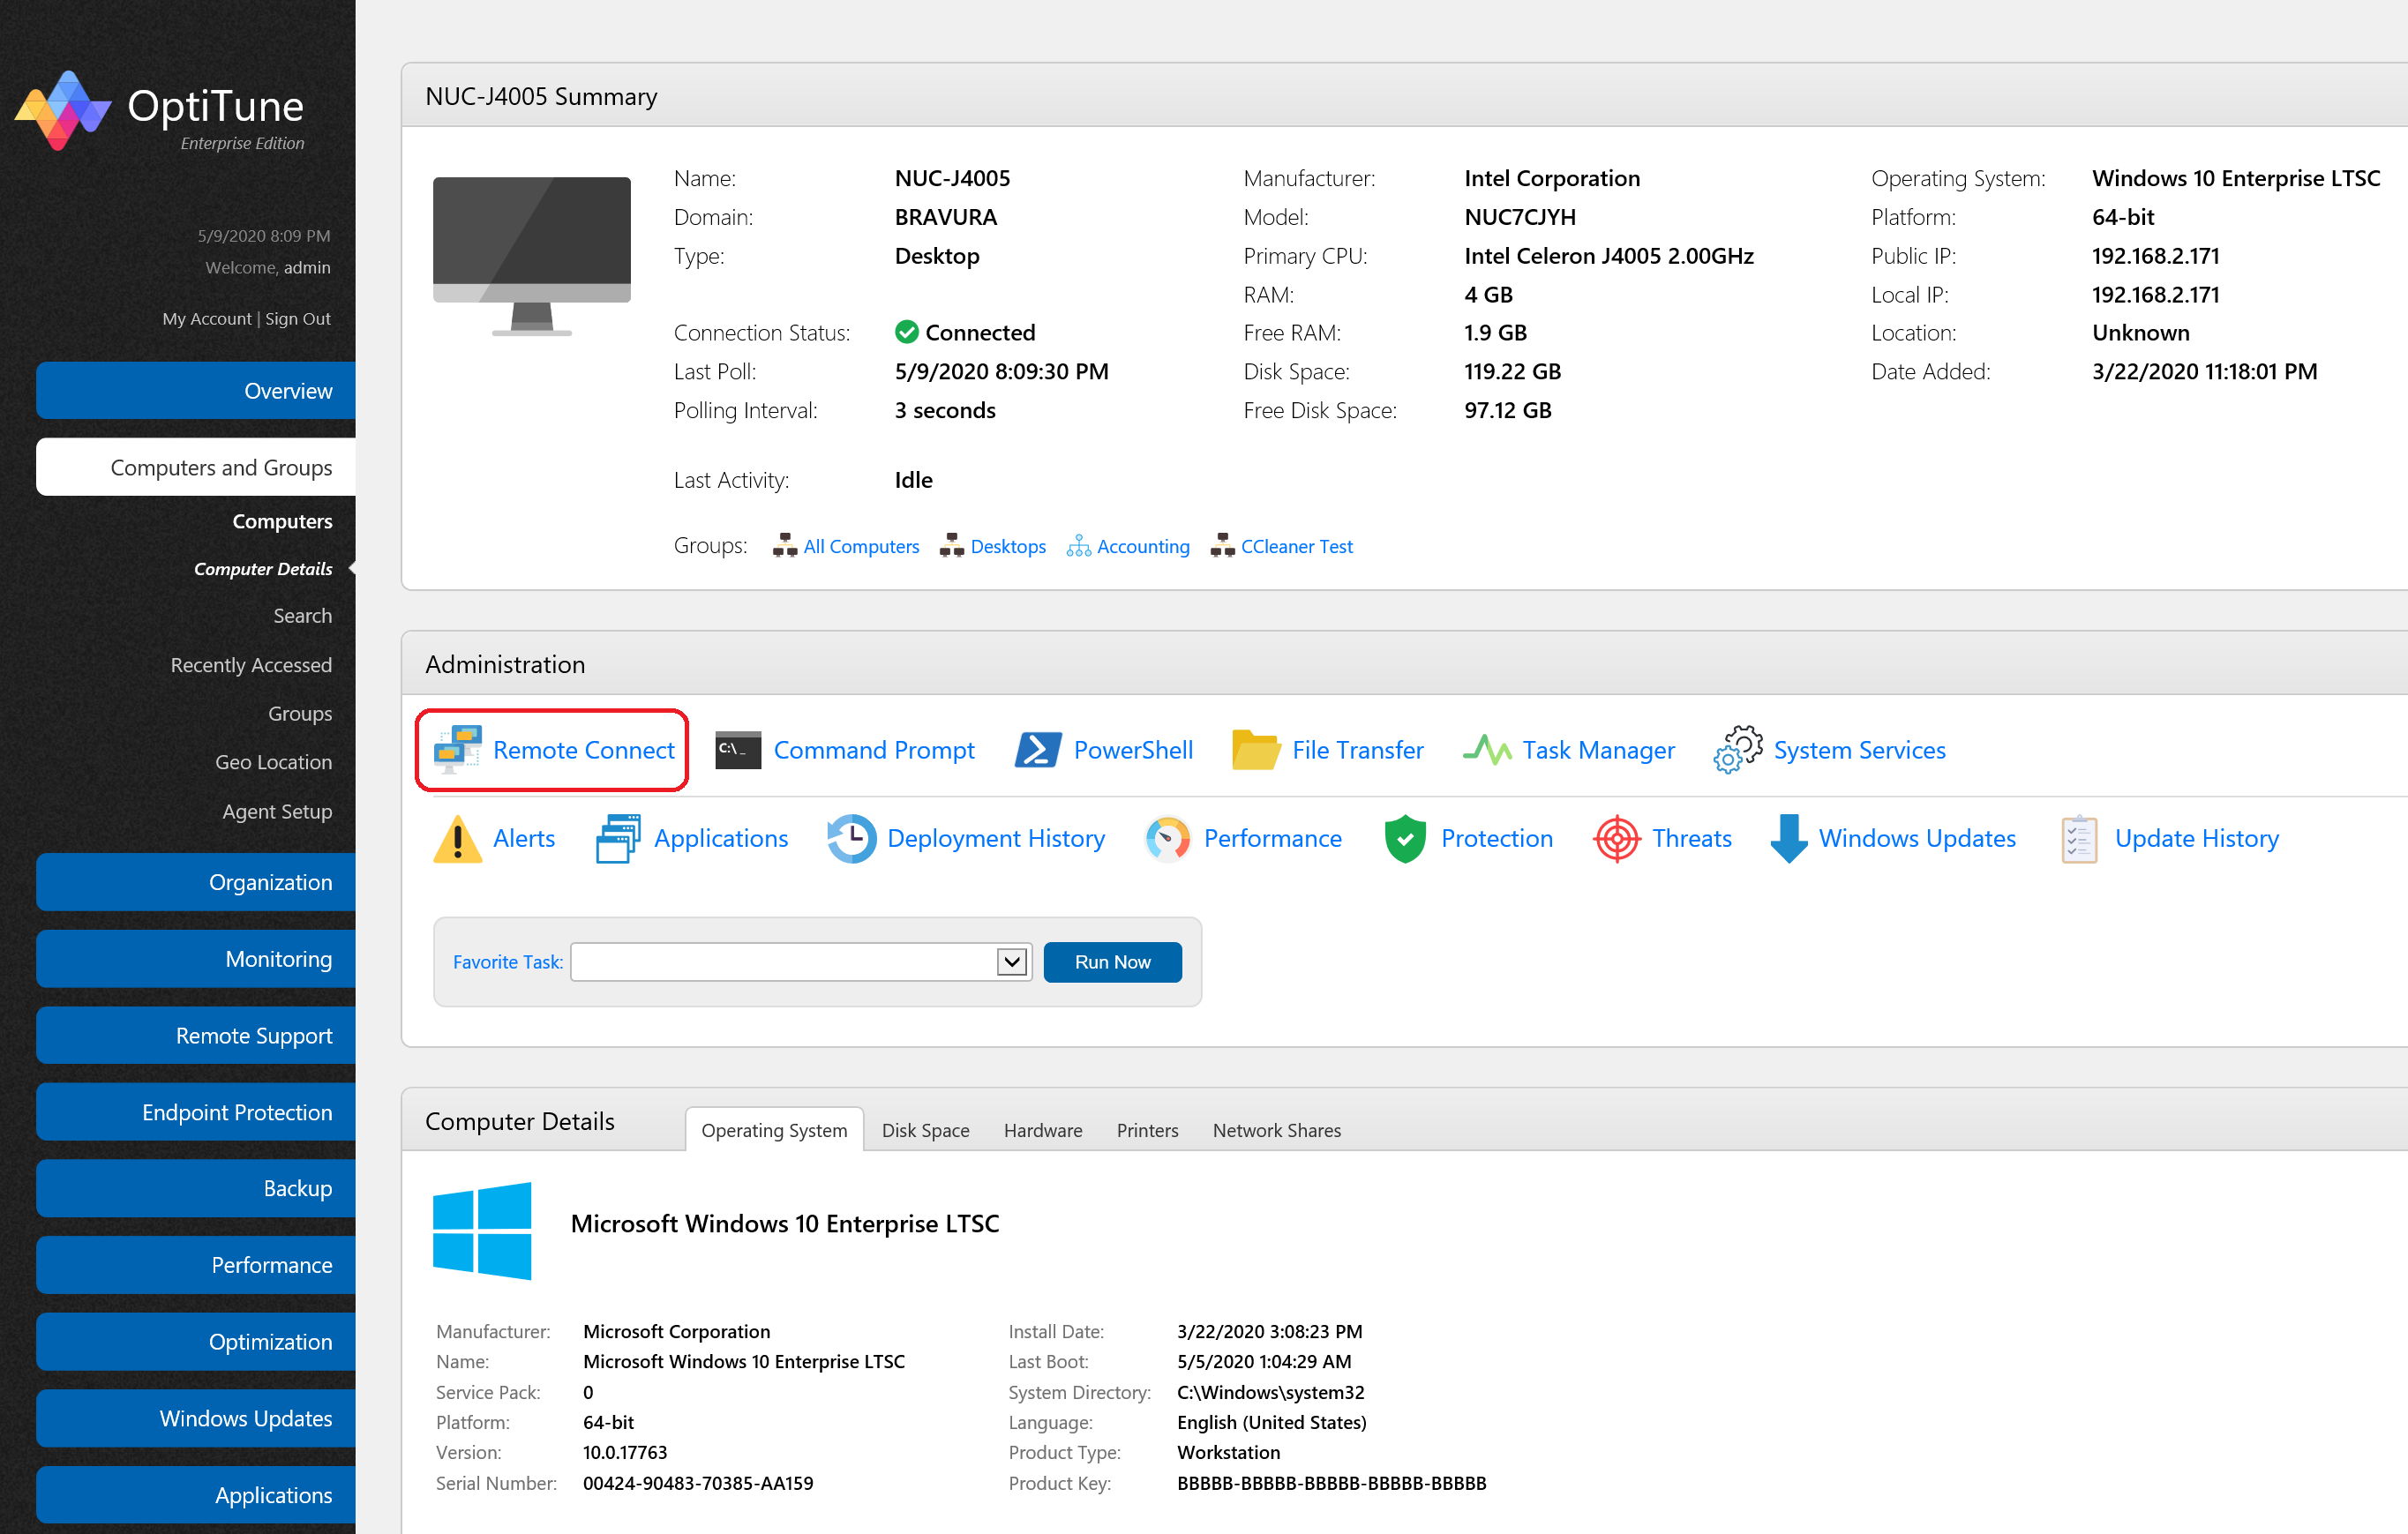Click the green Connected status checkmark

click(x=907, y=332)
